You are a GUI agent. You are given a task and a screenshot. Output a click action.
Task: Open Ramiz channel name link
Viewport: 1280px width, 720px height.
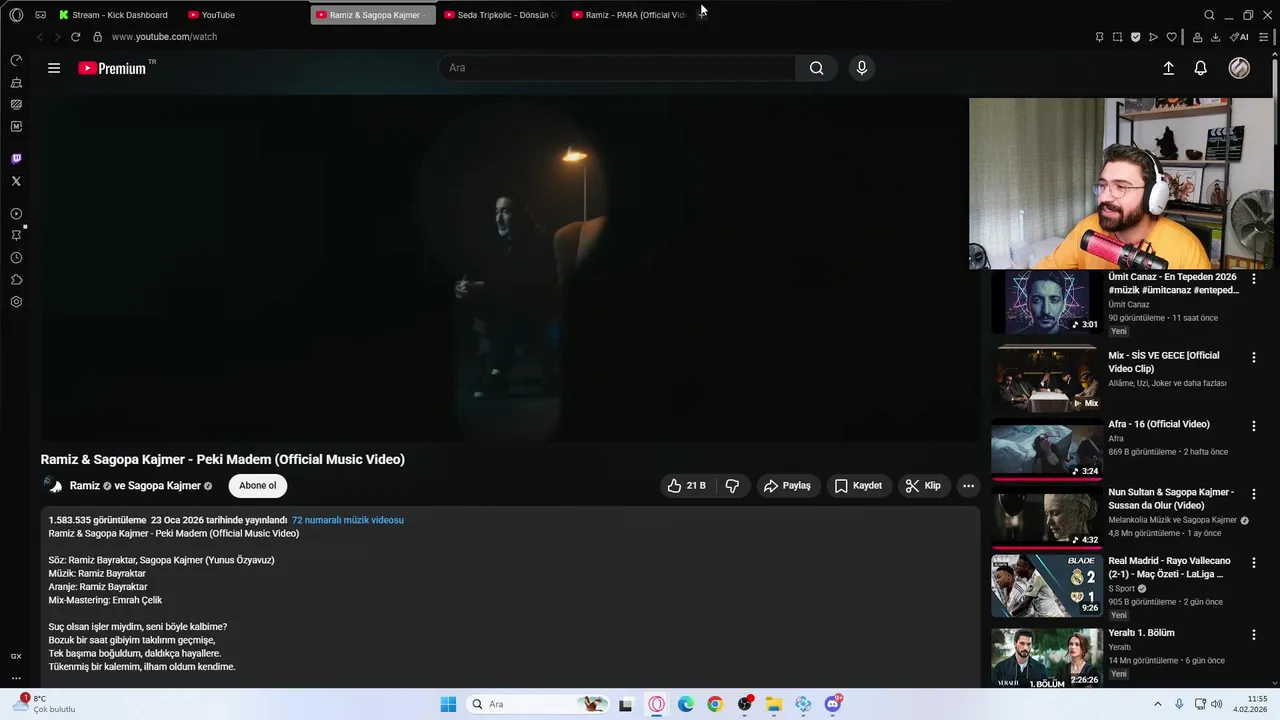click(85, 486)
